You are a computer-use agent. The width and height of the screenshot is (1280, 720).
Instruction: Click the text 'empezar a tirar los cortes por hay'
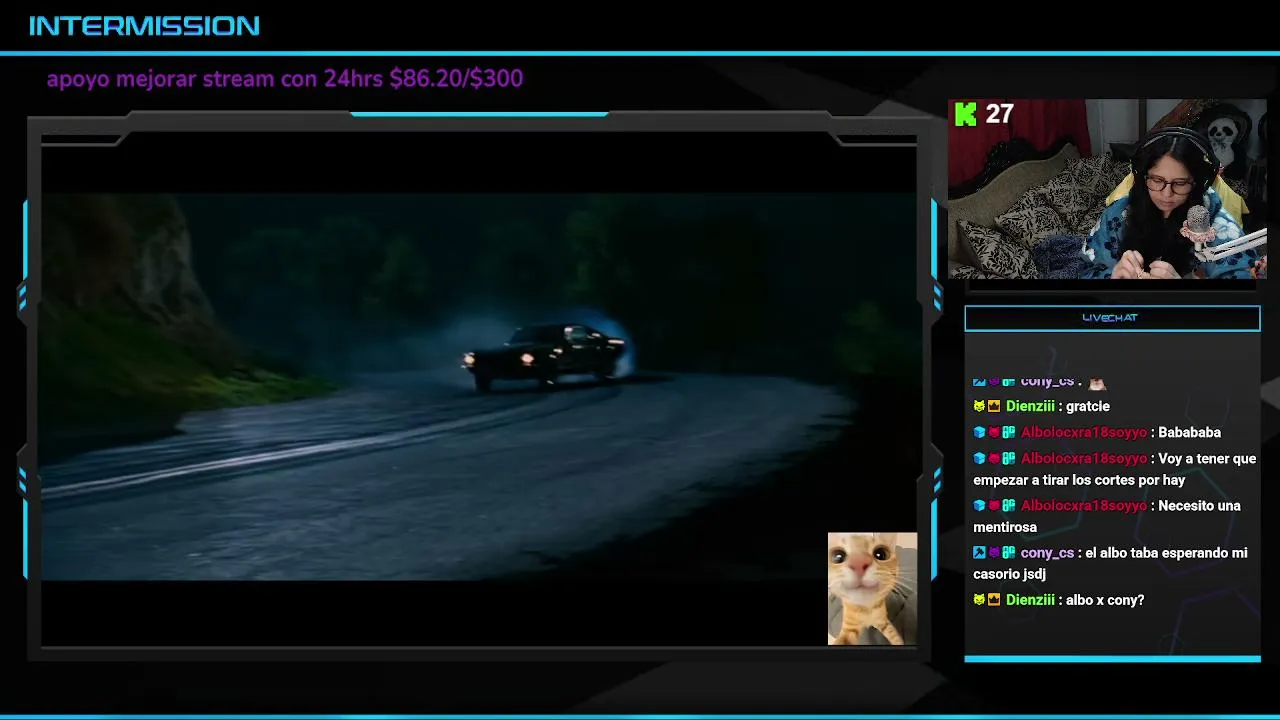click(x=1079, y=480)
